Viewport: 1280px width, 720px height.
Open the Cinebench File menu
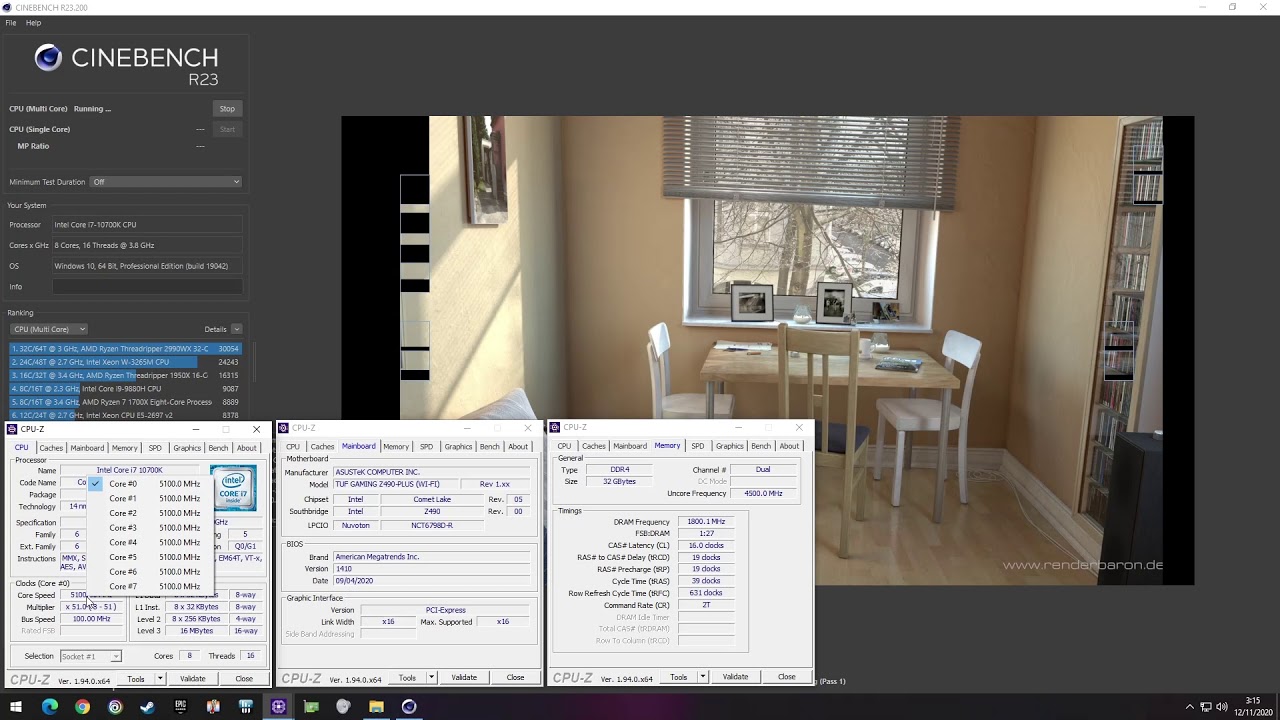pos(11,22)
